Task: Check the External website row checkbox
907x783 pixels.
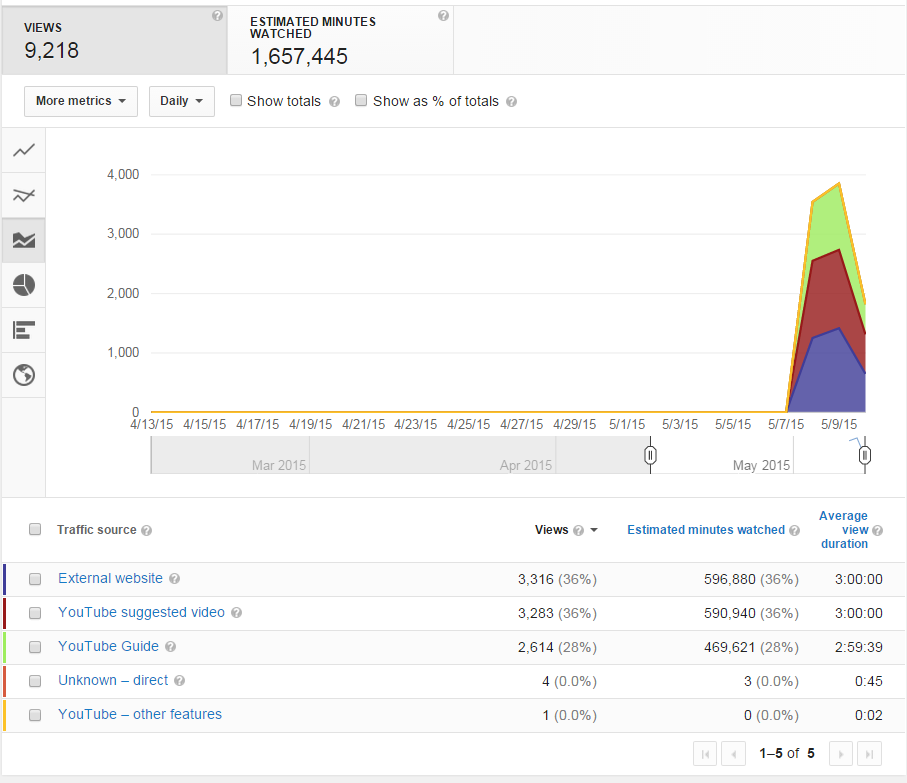Action: 35,579
